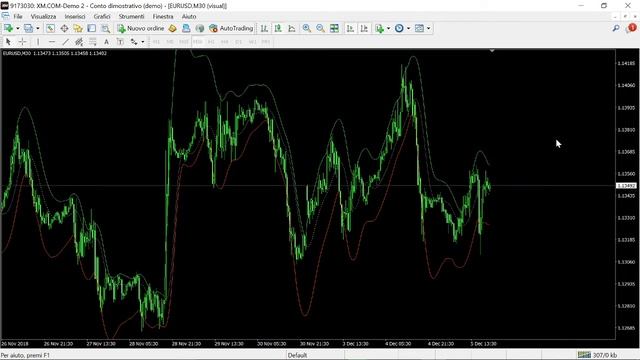Click the chart shift triangle marker
Viewport: 640px width, 360px height.
492,51
